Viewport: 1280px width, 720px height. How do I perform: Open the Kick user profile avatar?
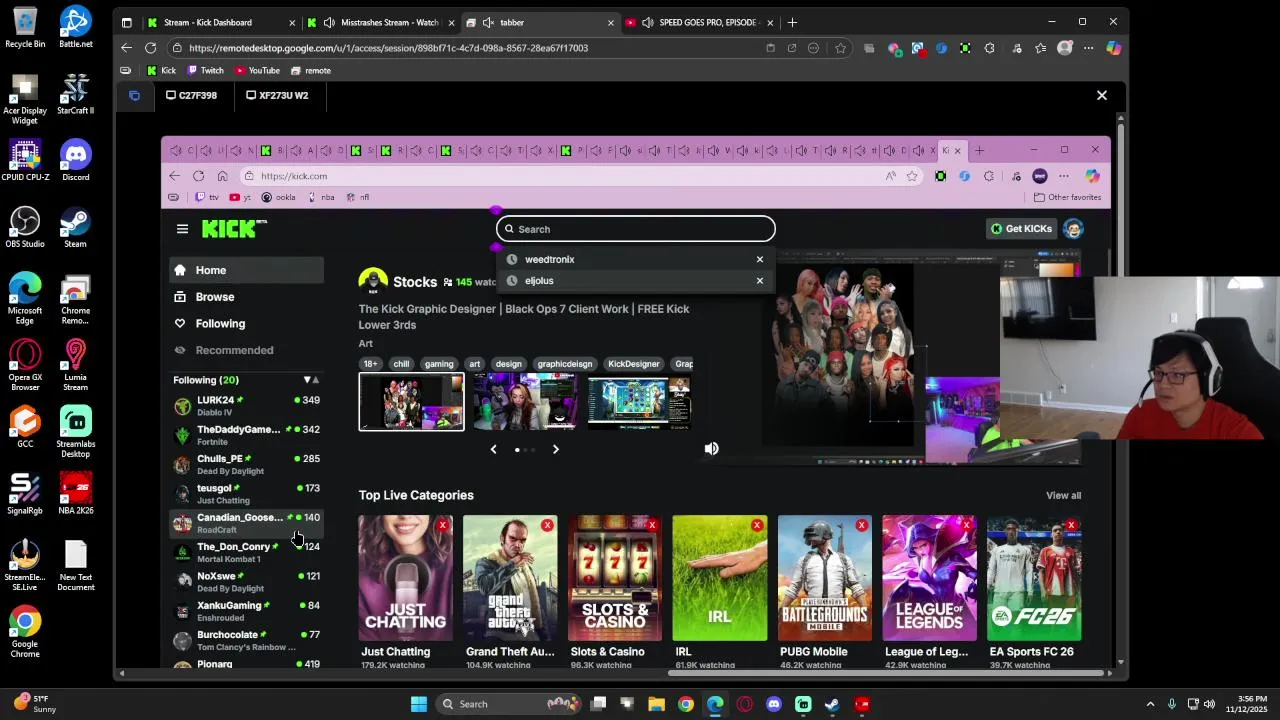click(x=1073, y=229)
